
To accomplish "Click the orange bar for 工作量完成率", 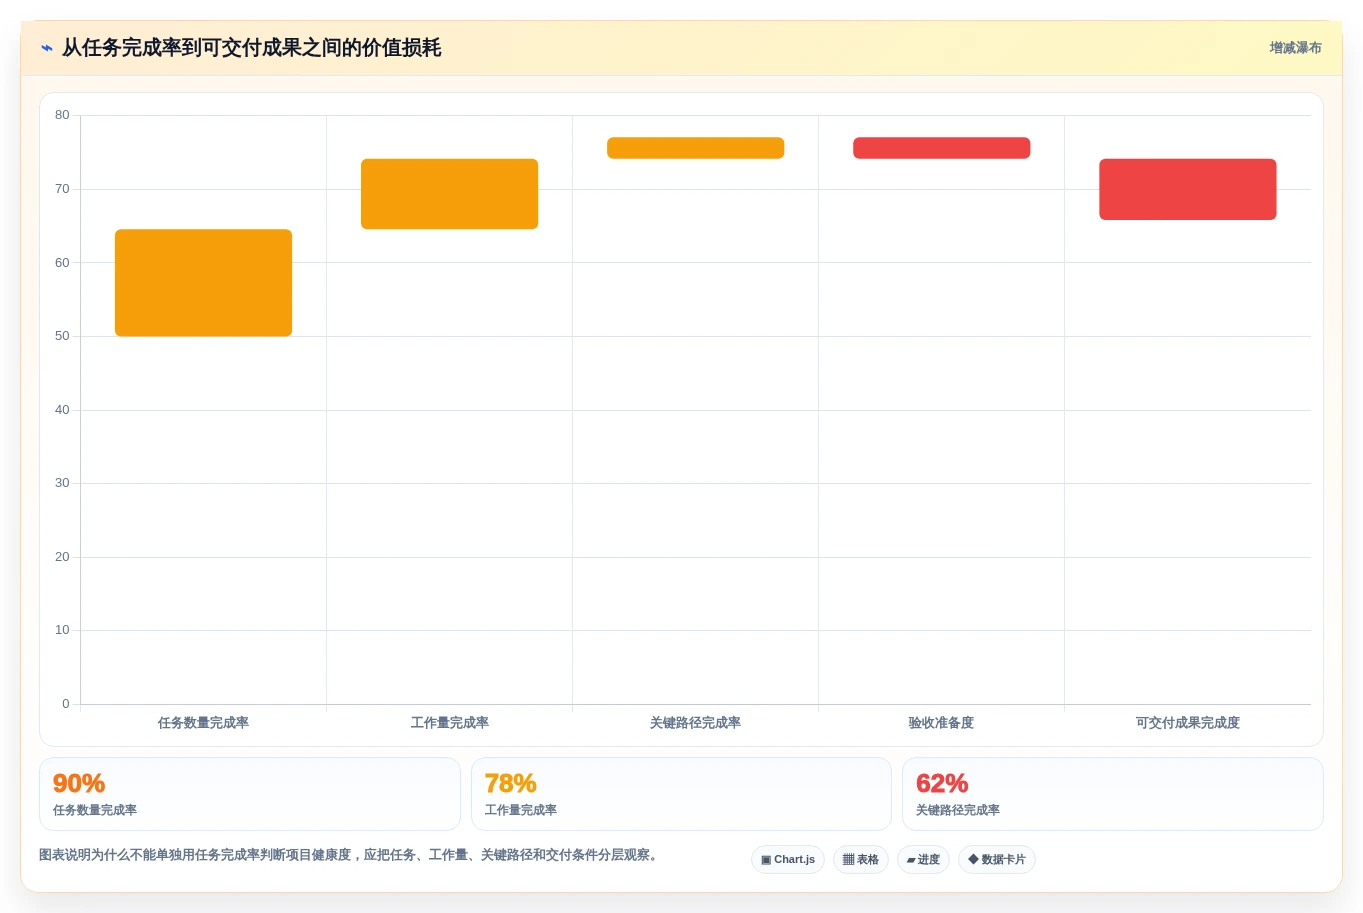I will click(449, 194).
